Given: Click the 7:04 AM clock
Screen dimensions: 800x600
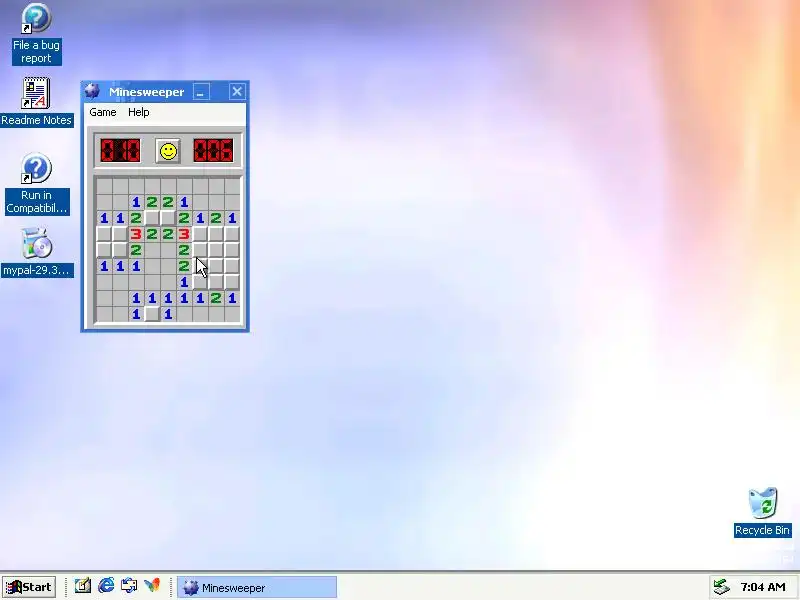Looking at the screenshot, I should tap(763, 587).
